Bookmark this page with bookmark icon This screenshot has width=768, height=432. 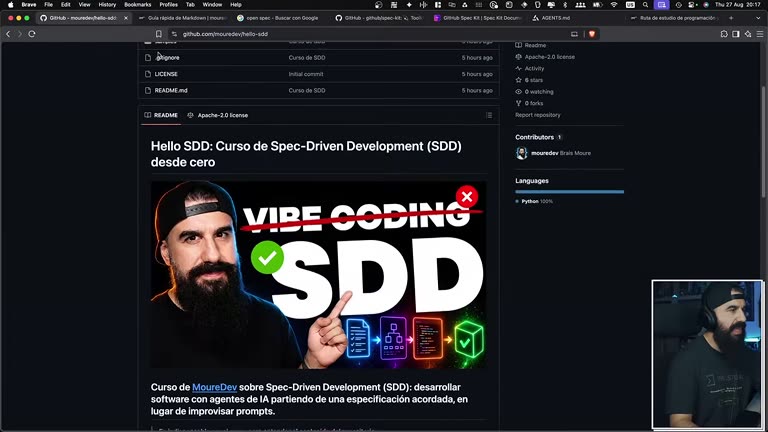tap(159, 34)
